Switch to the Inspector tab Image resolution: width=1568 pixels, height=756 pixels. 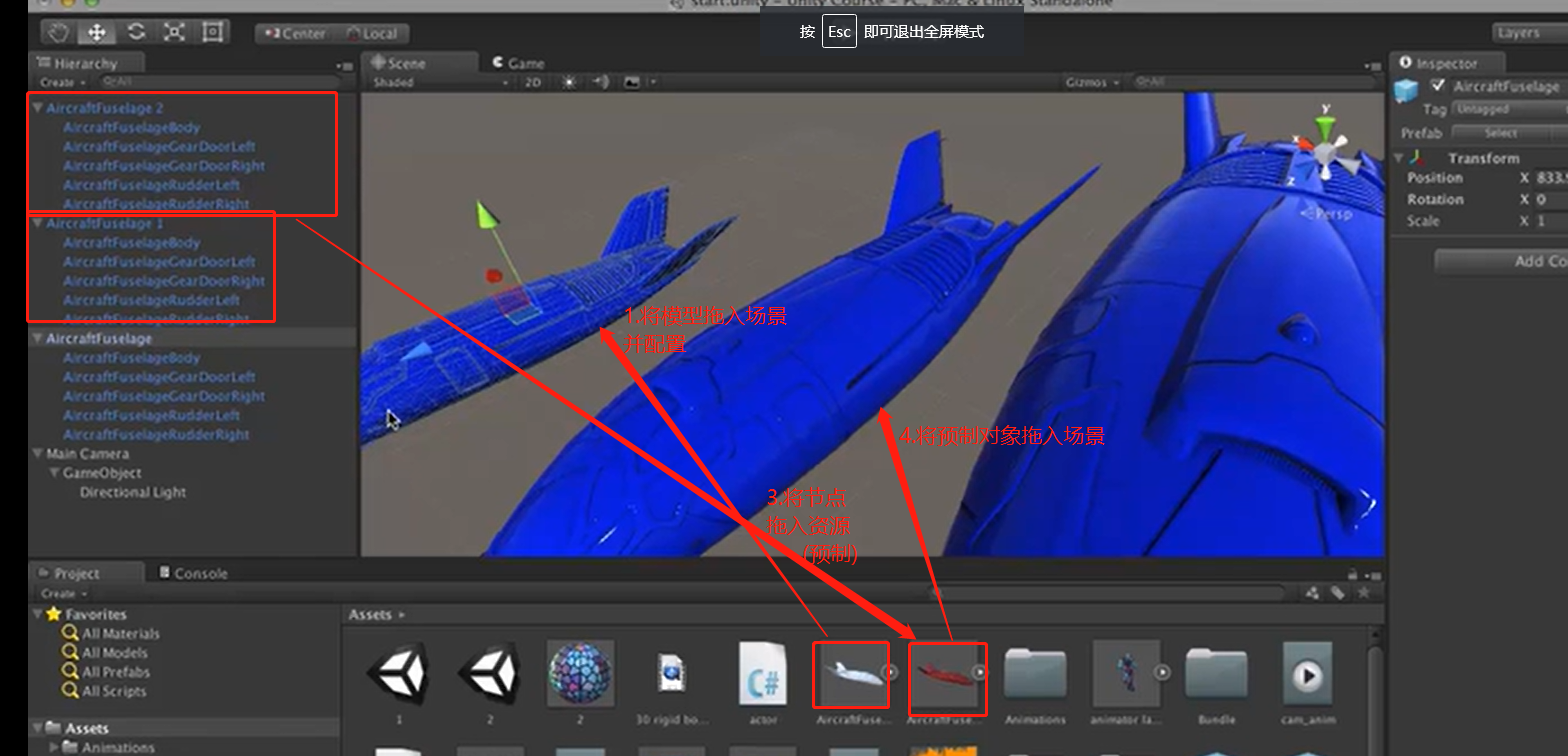click(1446, 63)
